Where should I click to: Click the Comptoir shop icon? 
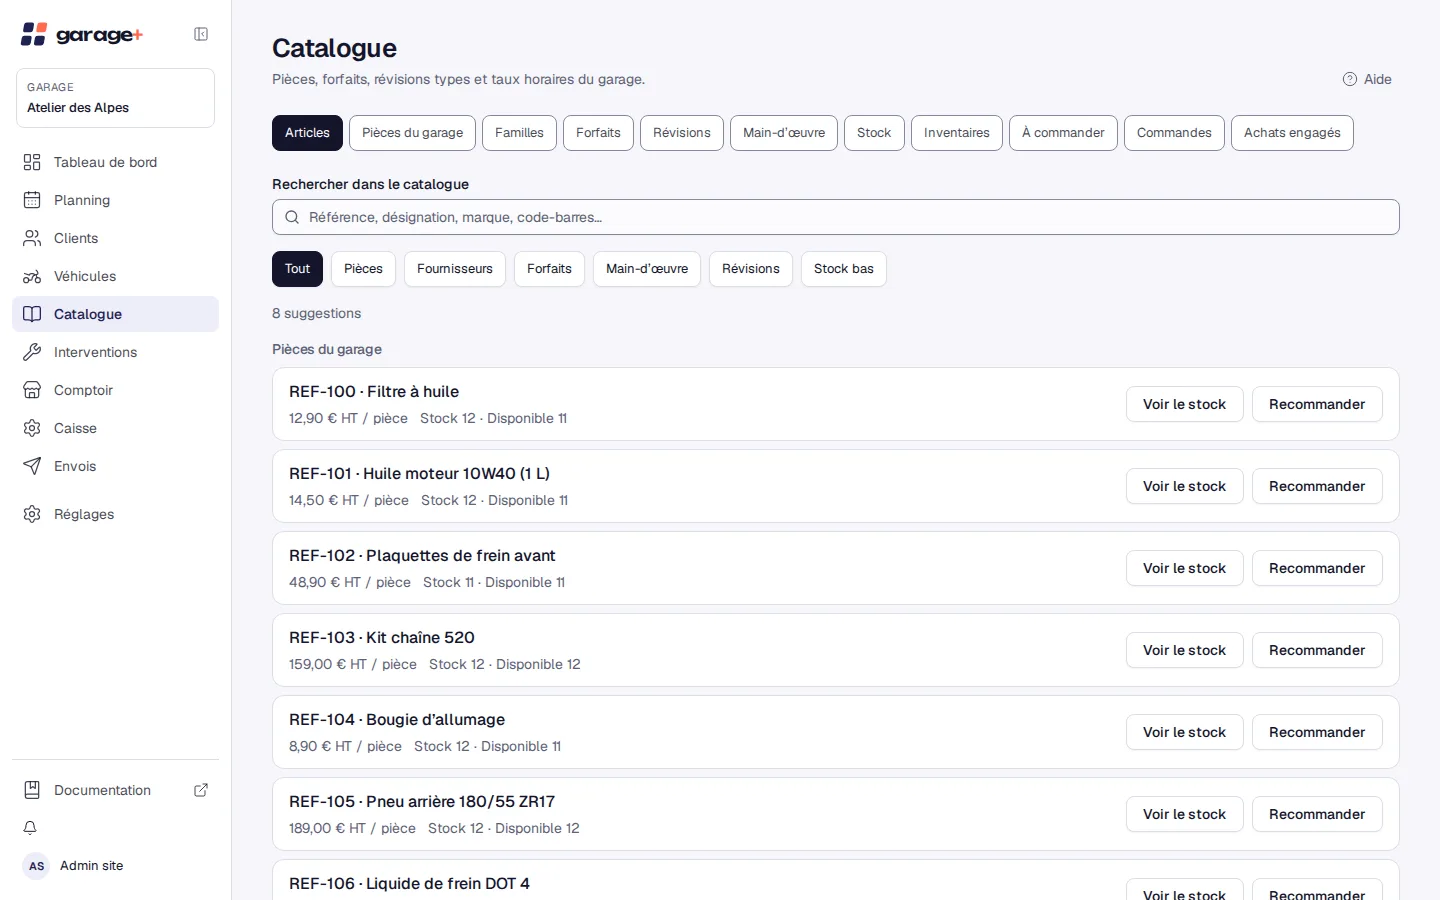32,390
